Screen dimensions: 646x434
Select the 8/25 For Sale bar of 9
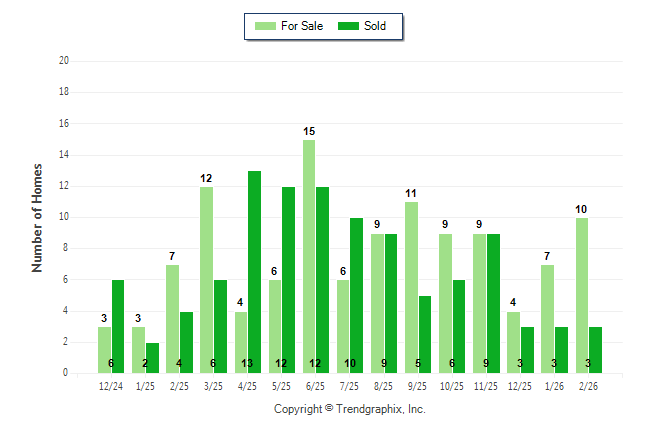[x=377, y=303]
